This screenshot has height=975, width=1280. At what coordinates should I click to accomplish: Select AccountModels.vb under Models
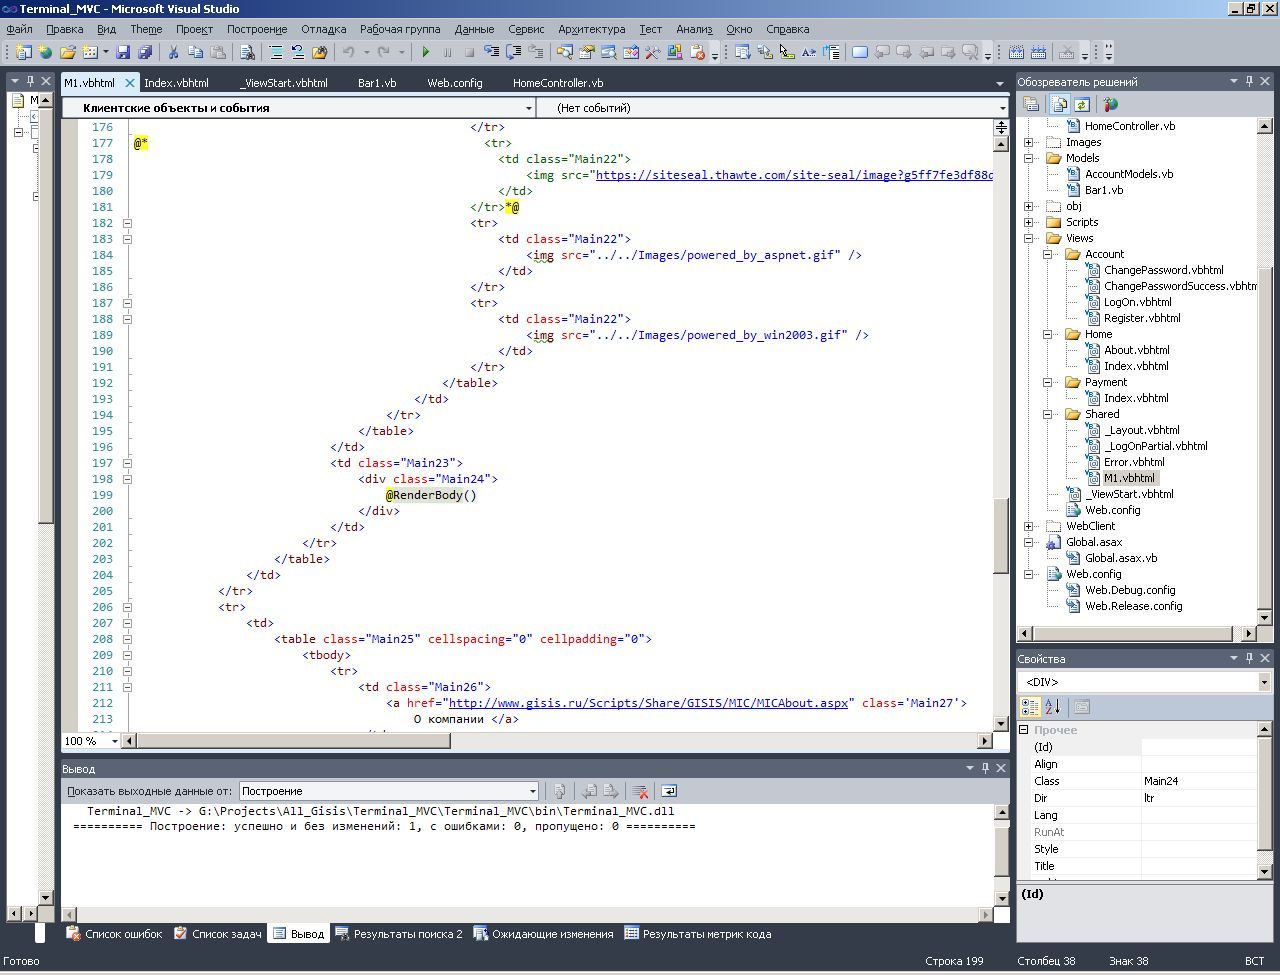pyautogui.click(x=1129, y=174)
